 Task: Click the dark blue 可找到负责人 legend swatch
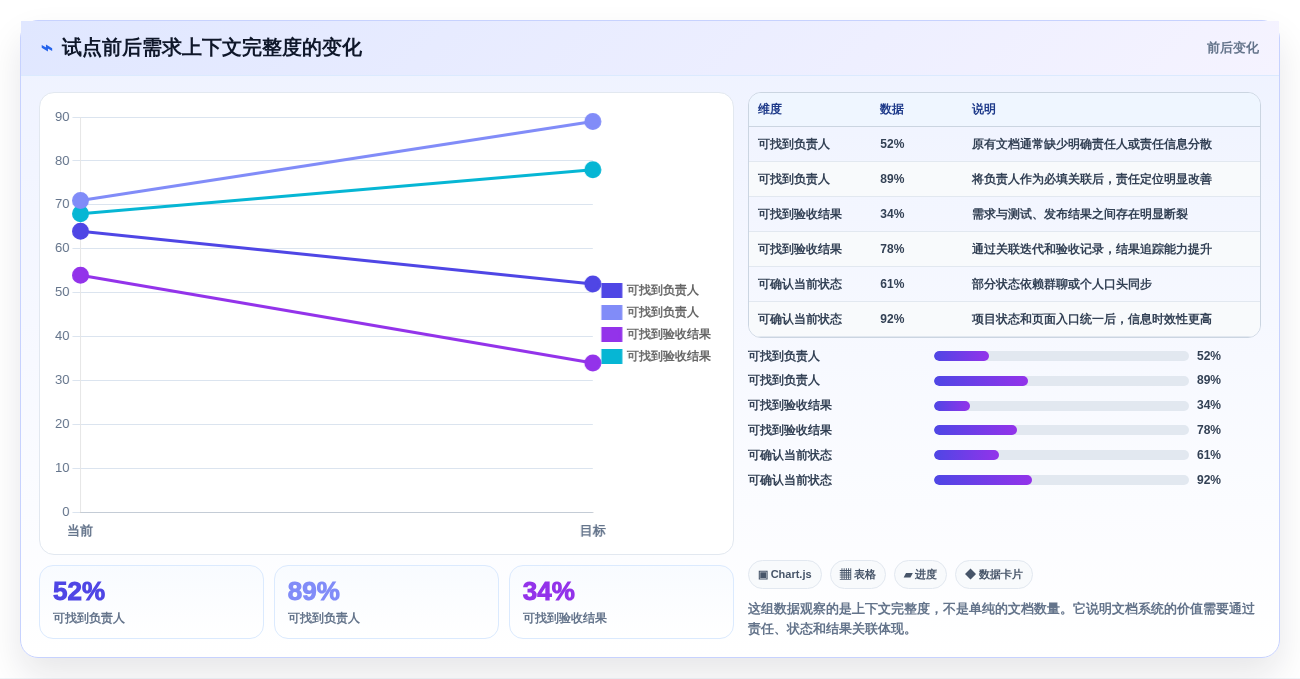click(x=612, y=290)
